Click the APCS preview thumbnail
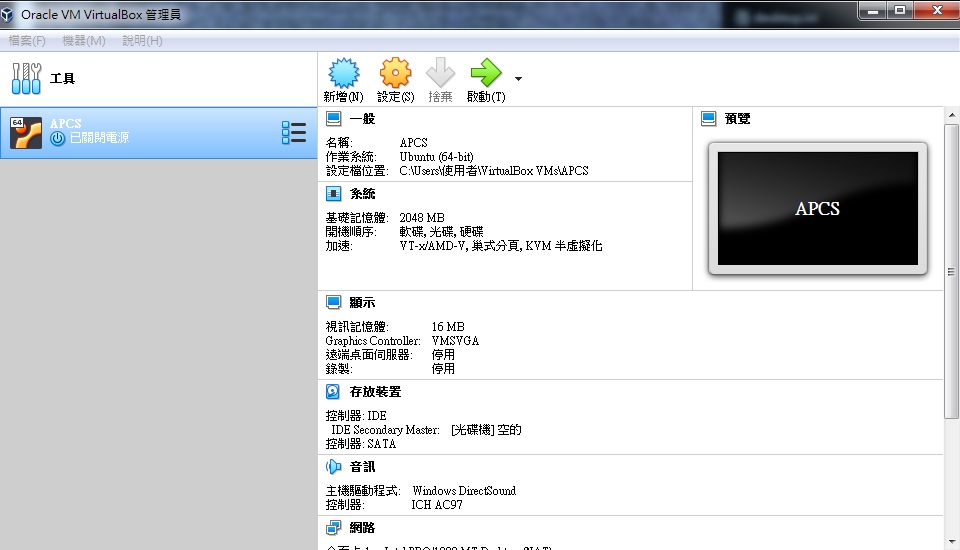 817,209
